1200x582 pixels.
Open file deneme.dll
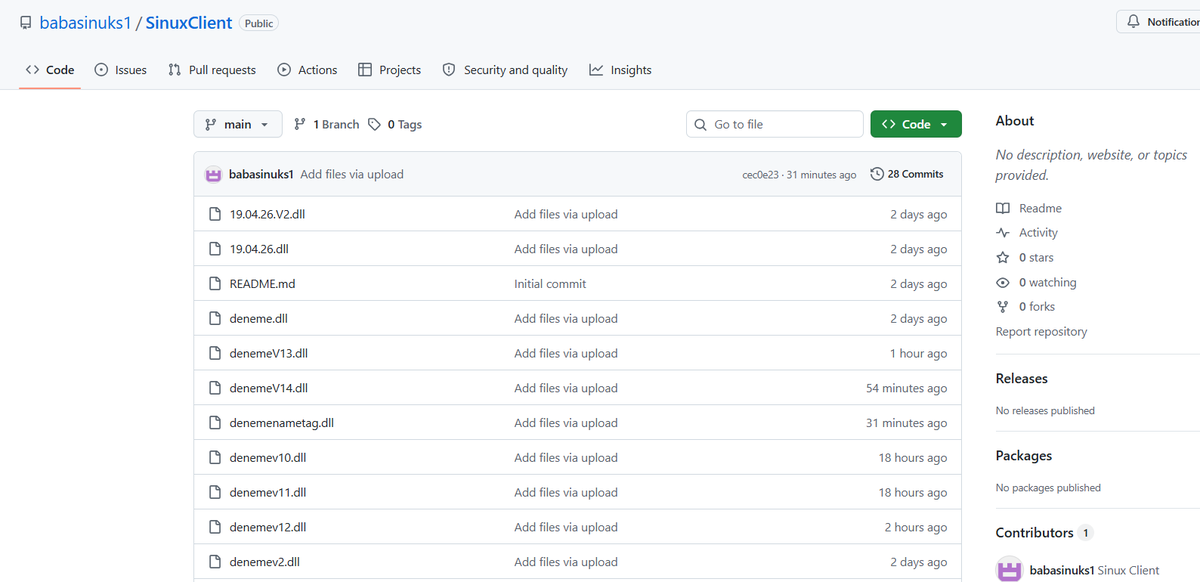click(x=259, y=319)
